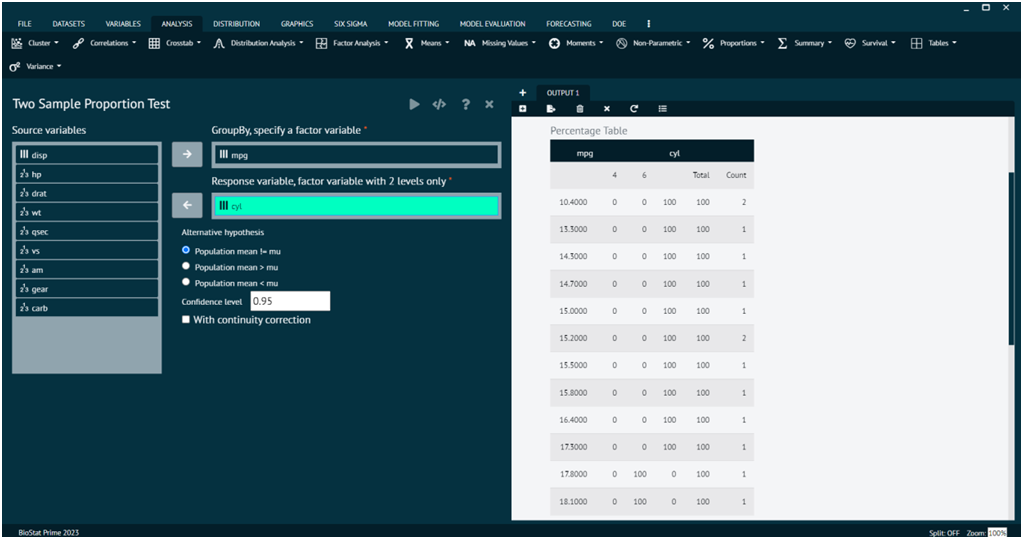1023x539 pixels.
Task: Move variable to GroupBy with right arrow
Action: (187, 155)
